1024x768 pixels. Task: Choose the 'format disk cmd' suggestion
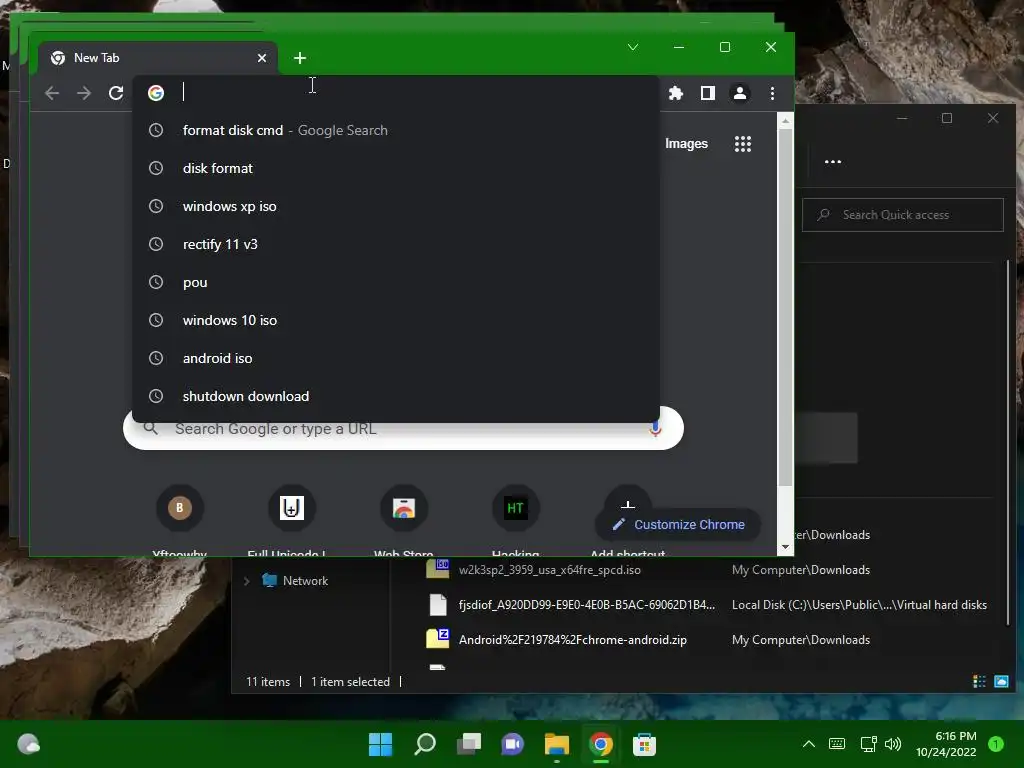coord(395,130)
